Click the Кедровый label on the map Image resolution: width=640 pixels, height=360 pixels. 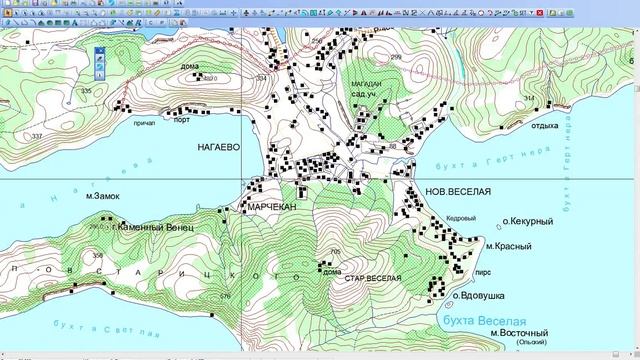461,218
